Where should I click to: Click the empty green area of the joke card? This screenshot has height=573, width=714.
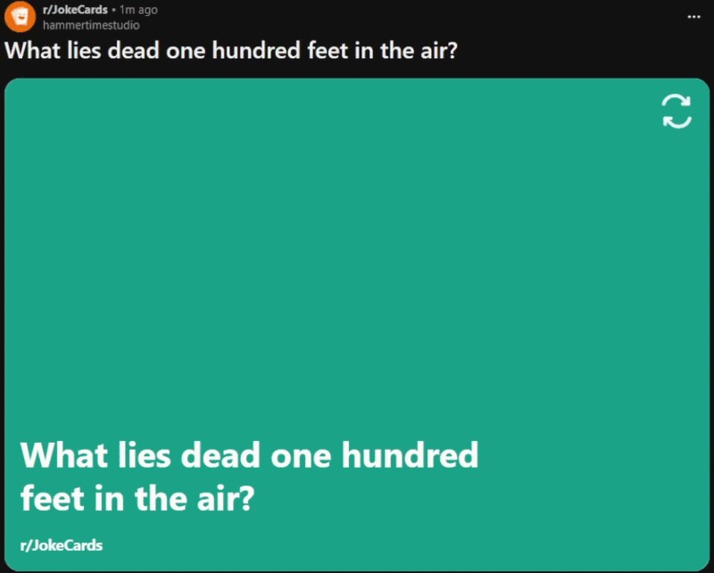coord(357,264)
